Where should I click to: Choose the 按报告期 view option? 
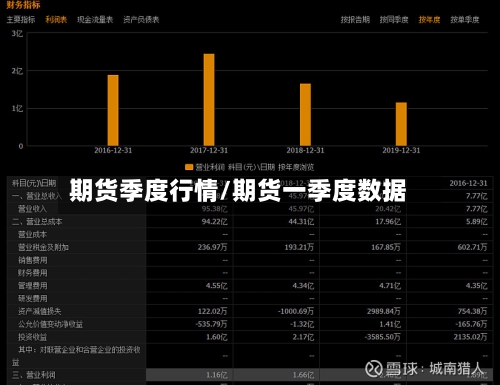[x=355, y=20]
